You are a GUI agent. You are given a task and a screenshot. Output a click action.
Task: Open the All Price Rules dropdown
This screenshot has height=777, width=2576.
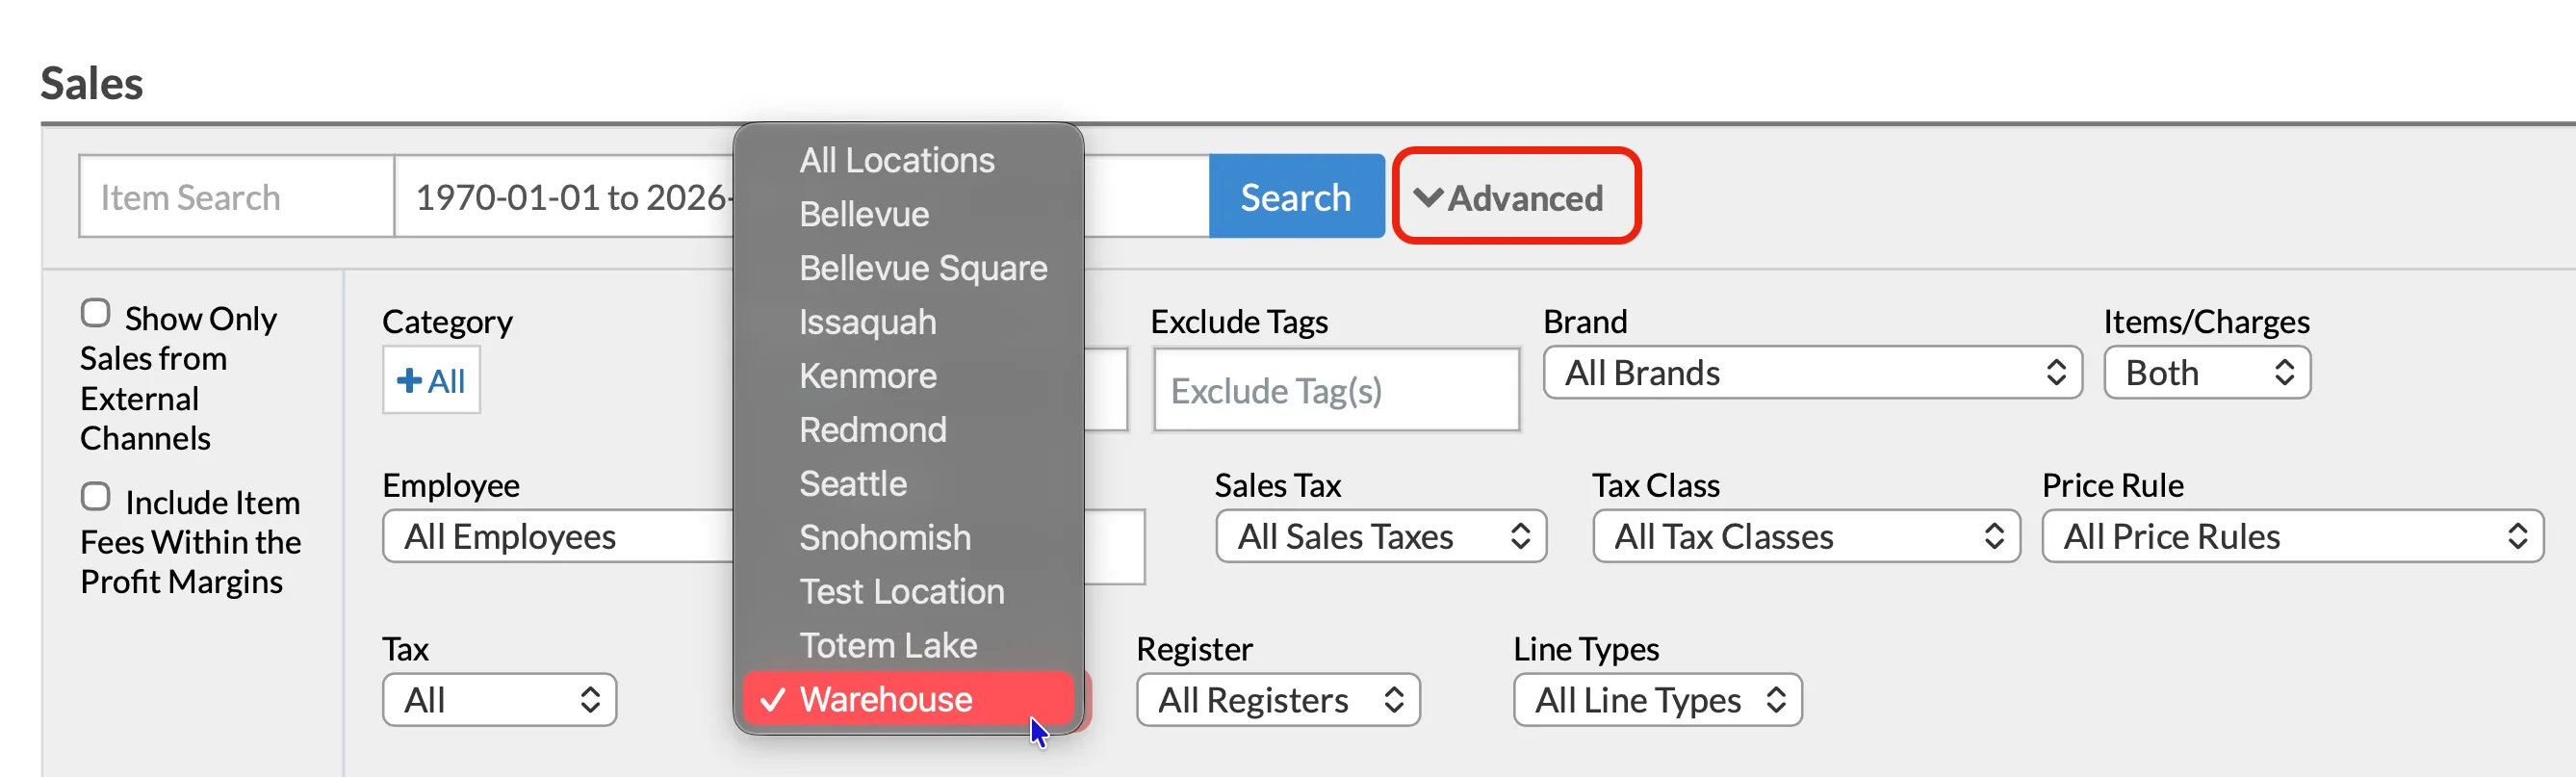(2292, 537)
